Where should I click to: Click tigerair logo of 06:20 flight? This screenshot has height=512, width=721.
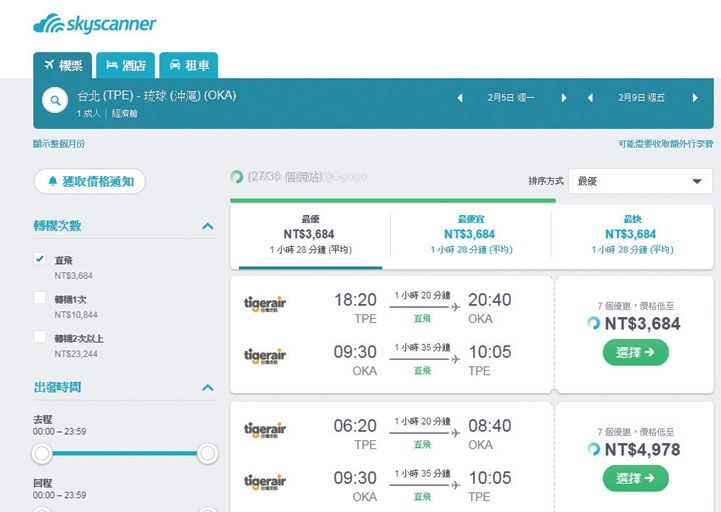tap(265, 430)
